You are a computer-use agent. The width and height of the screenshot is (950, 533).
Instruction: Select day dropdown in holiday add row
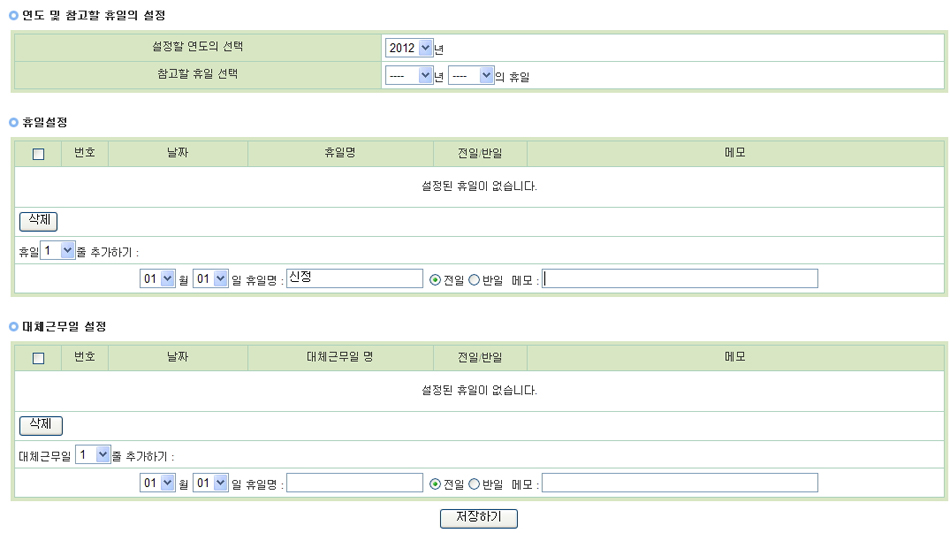coord(210,280)
